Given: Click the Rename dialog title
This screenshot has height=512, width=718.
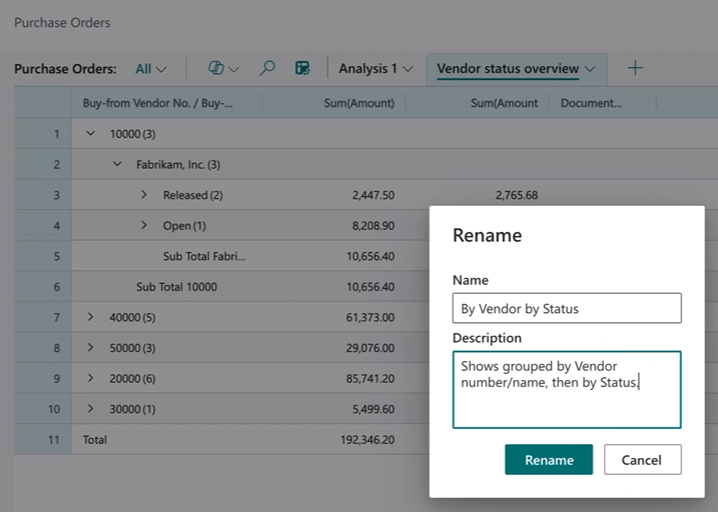Looking at the screenshot, I should [487, 235].
